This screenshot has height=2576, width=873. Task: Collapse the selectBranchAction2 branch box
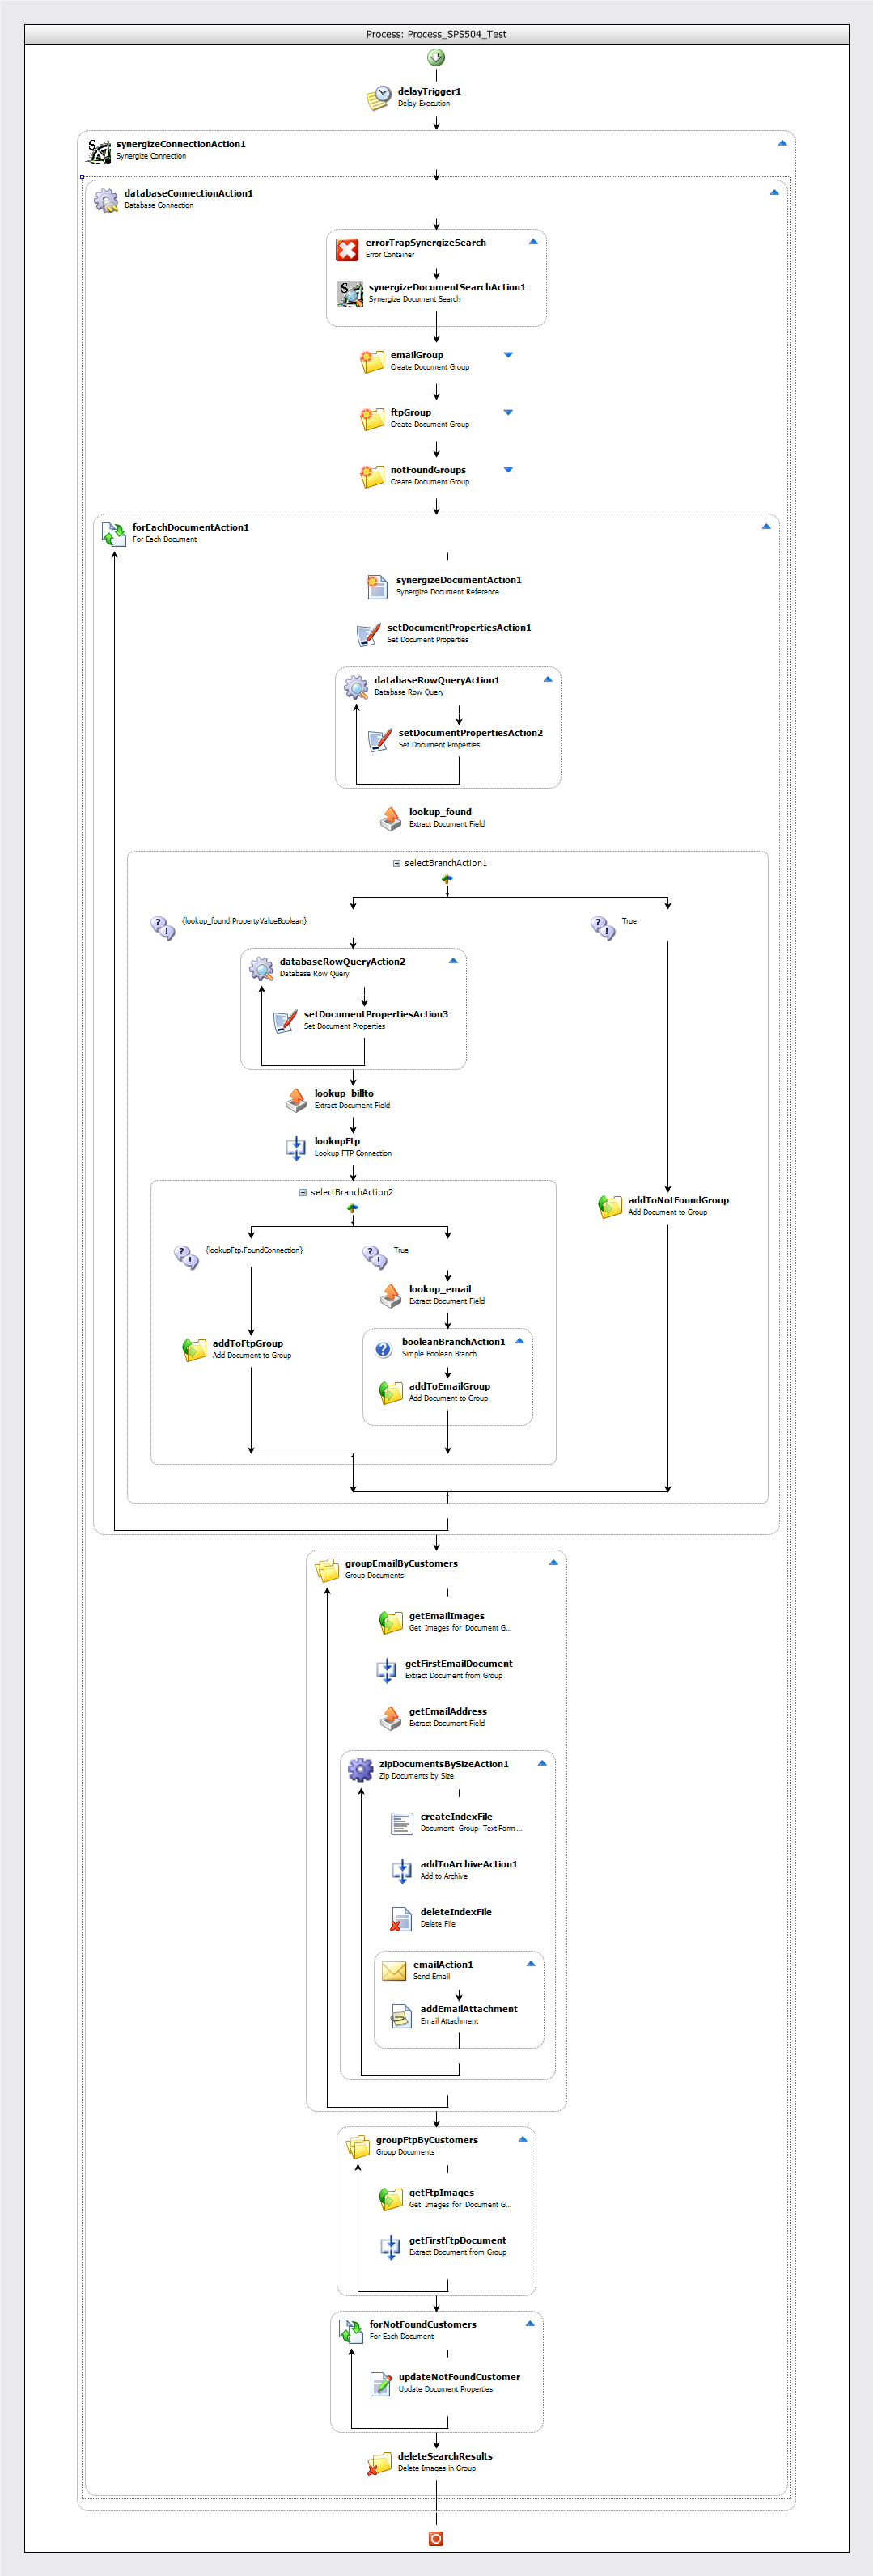(x=303, y=1192)
